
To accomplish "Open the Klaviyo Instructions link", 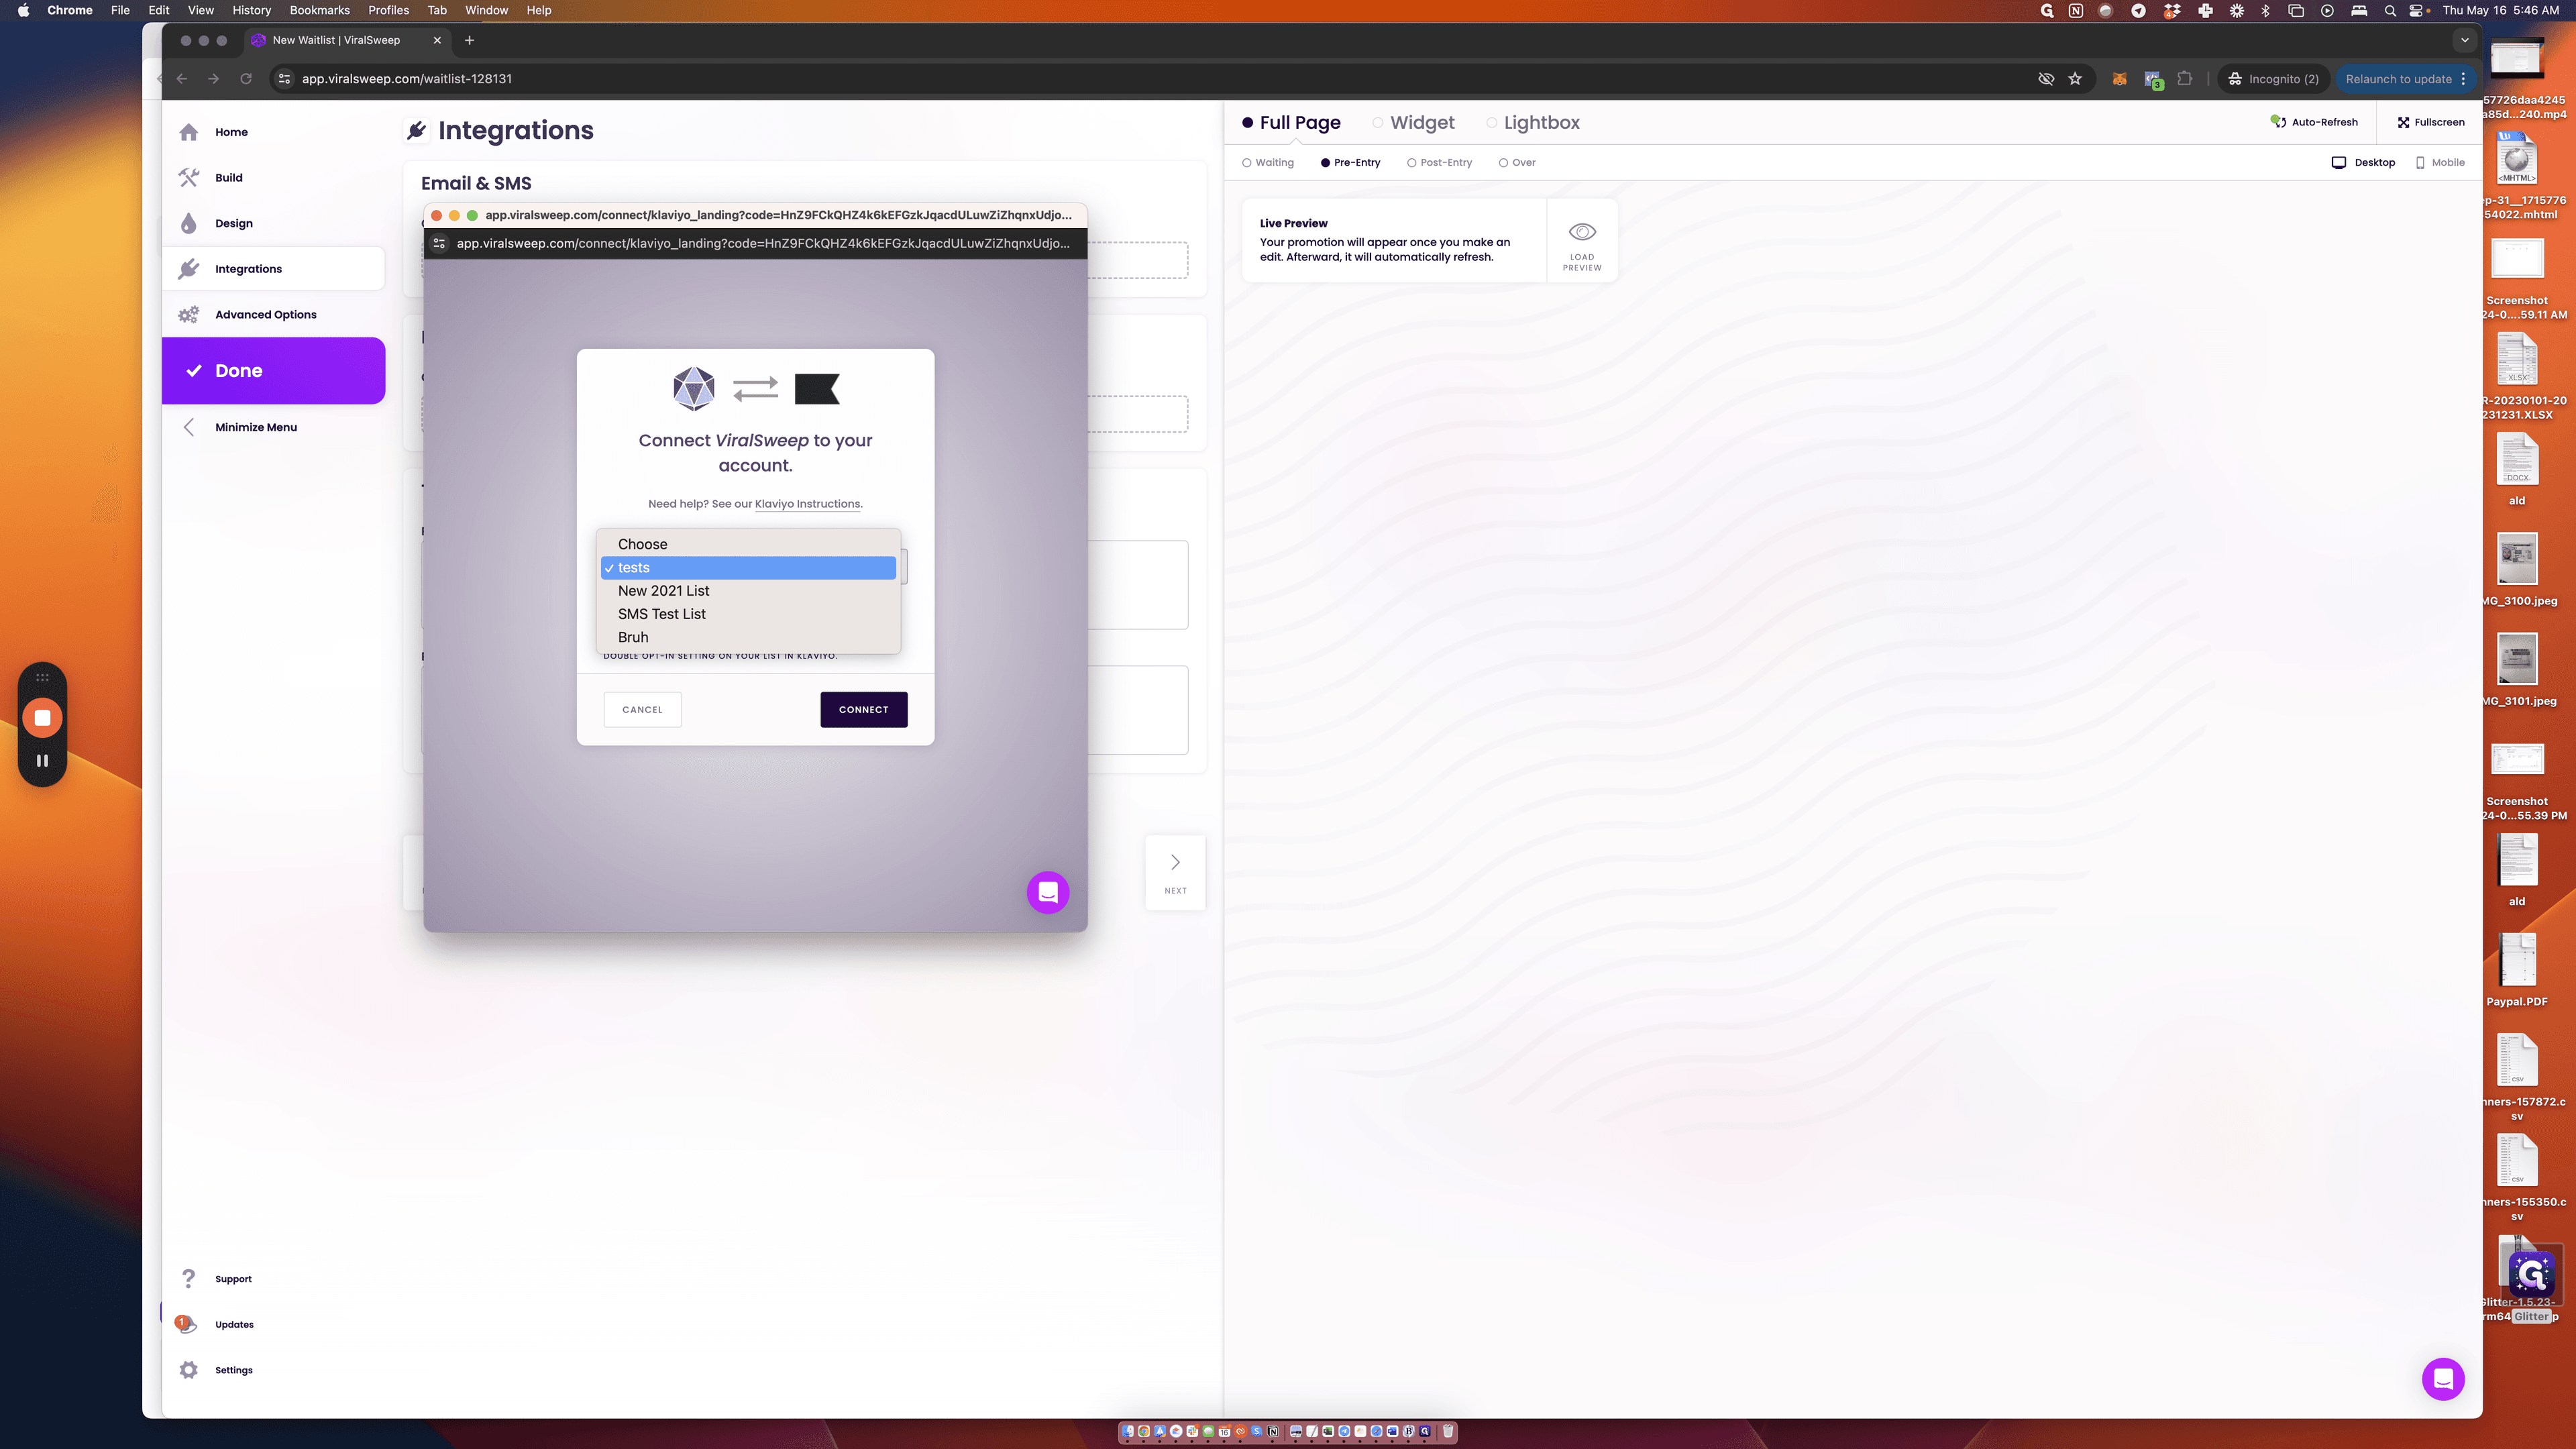I will [807, 504].
